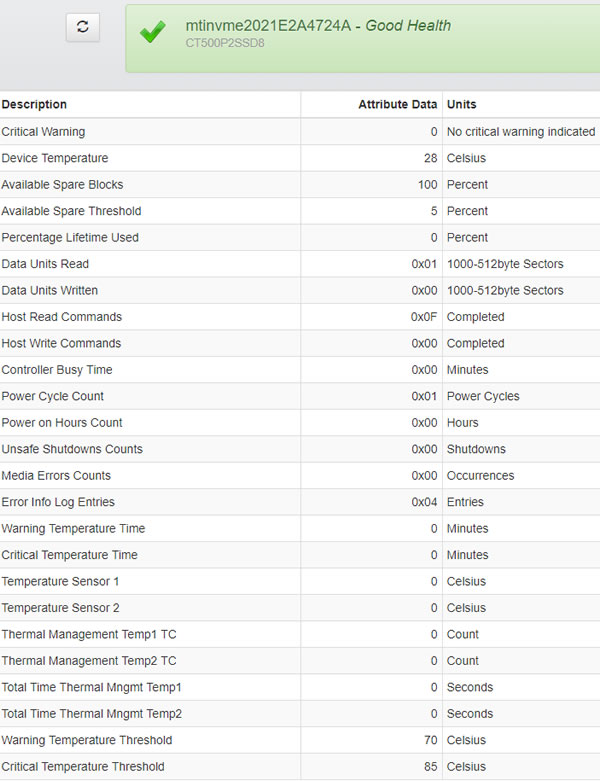Viewport: 600px width, 781px height.
Task: Click the green checkmark health icon
Action: click(x=153, y=33)
